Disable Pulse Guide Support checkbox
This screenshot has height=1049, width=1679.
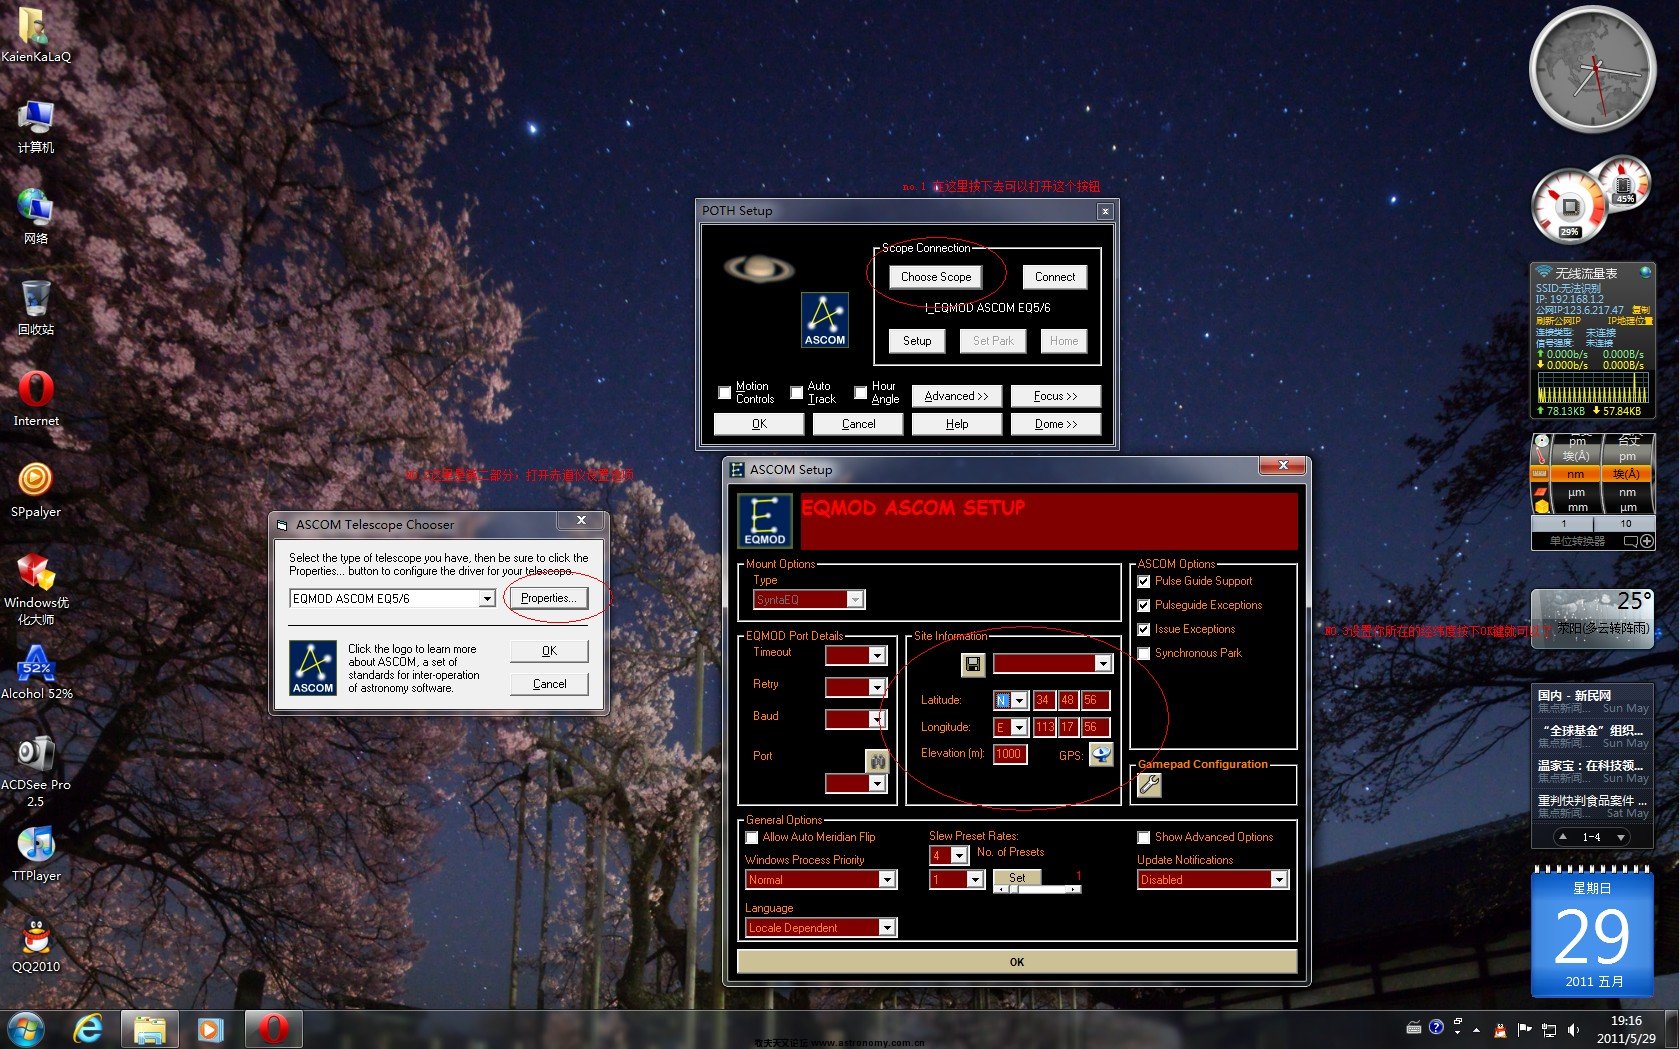click(1144, 581)
